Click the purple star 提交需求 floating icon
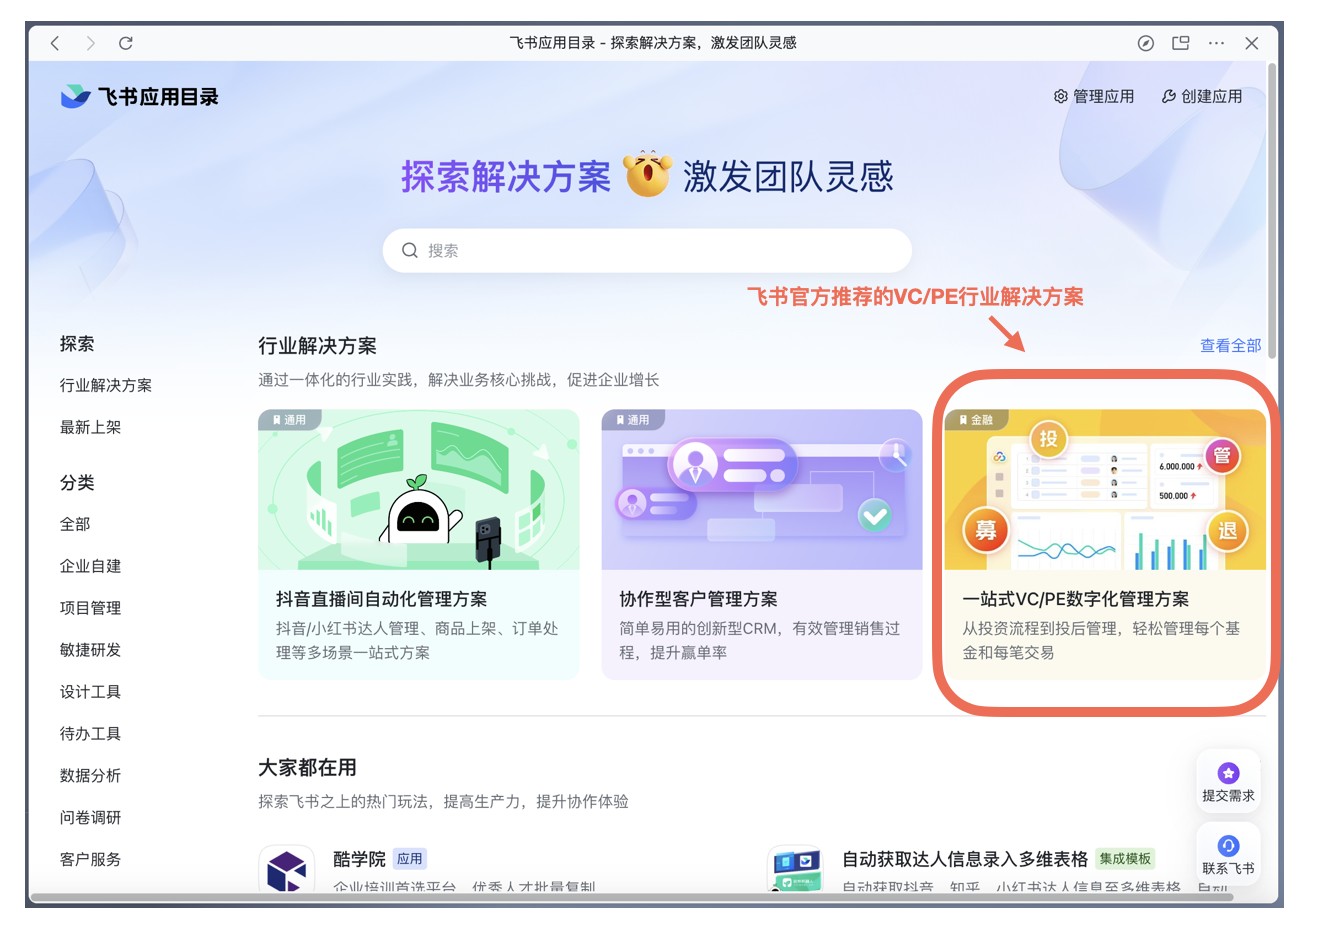 point(1229,771)
